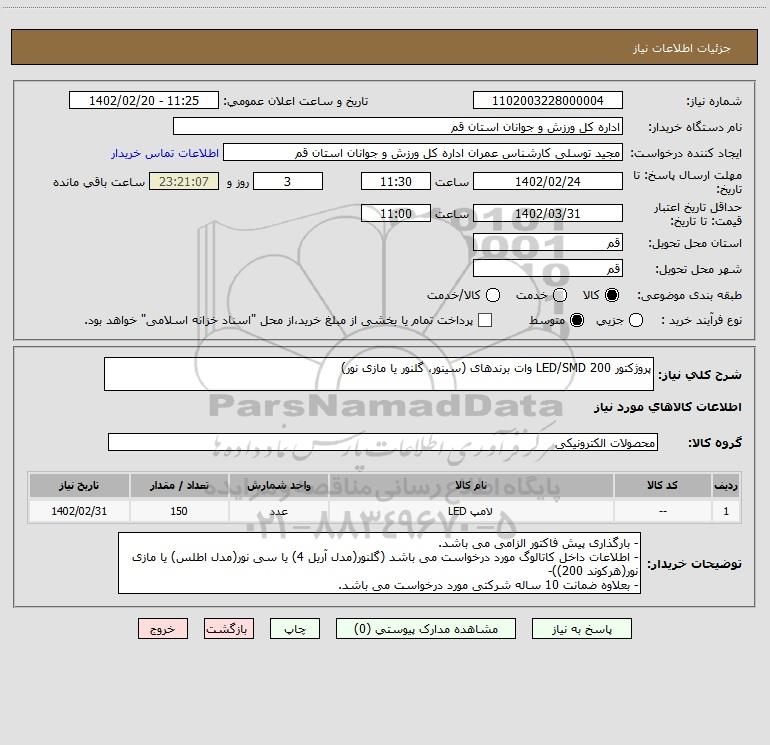The image size is (770, 745).
Task: Click the price validity date 1402/03/31
Action: [548, 214]
